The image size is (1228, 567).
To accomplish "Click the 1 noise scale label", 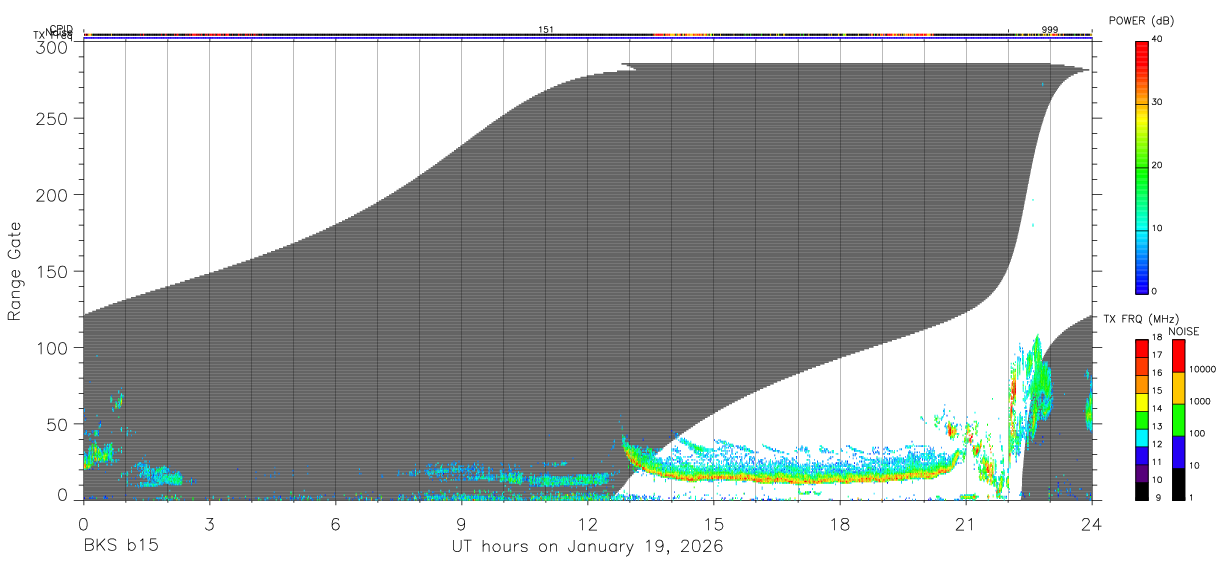I will pyautogui.click(x=1191, y=497).
